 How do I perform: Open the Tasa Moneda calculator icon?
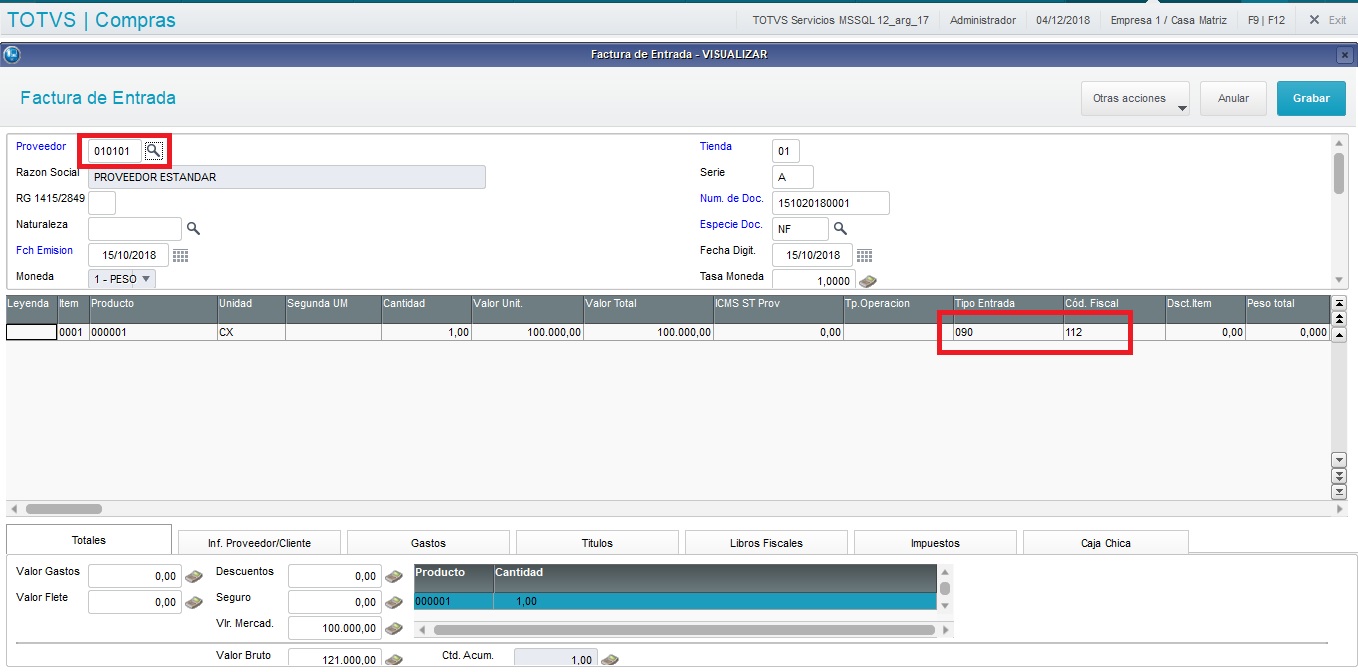point(868,281)
